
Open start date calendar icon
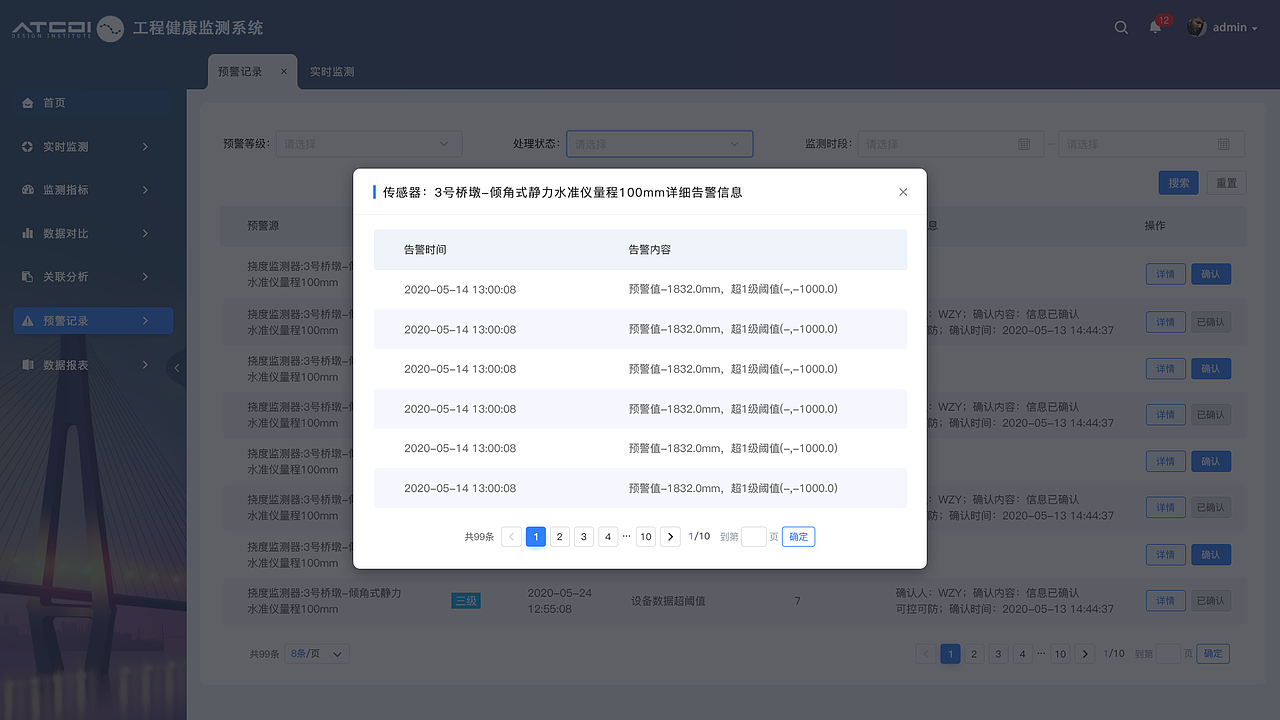coord(1024,144)
